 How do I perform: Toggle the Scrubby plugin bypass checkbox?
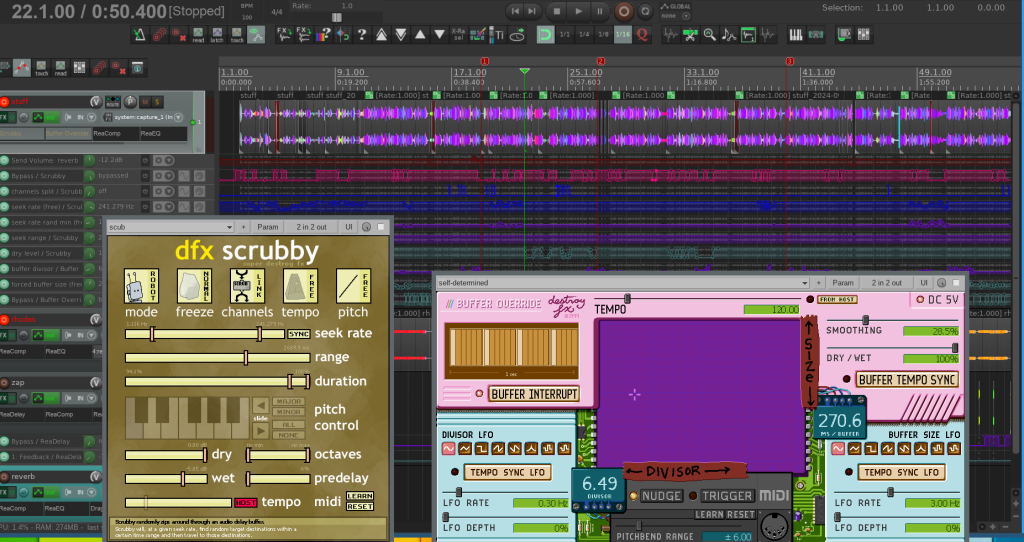(x=381, y=227)
